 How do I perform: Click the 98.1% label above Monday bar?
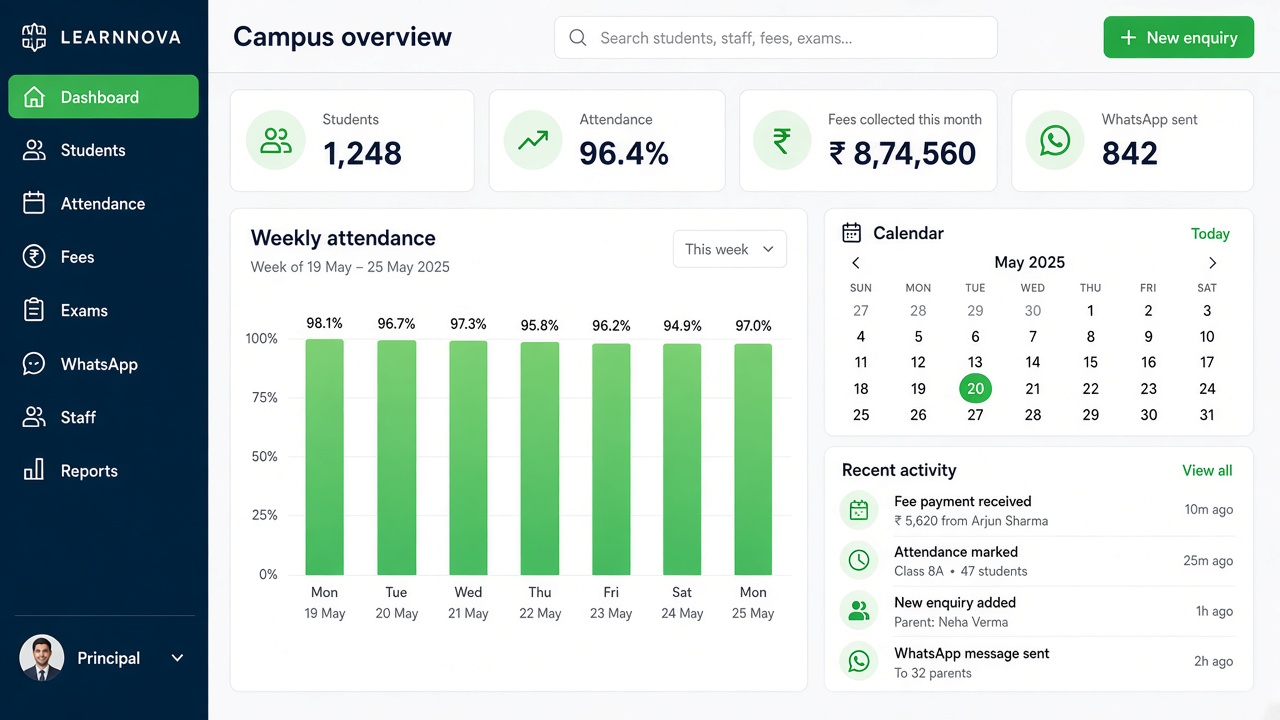[x=324, y=323]
